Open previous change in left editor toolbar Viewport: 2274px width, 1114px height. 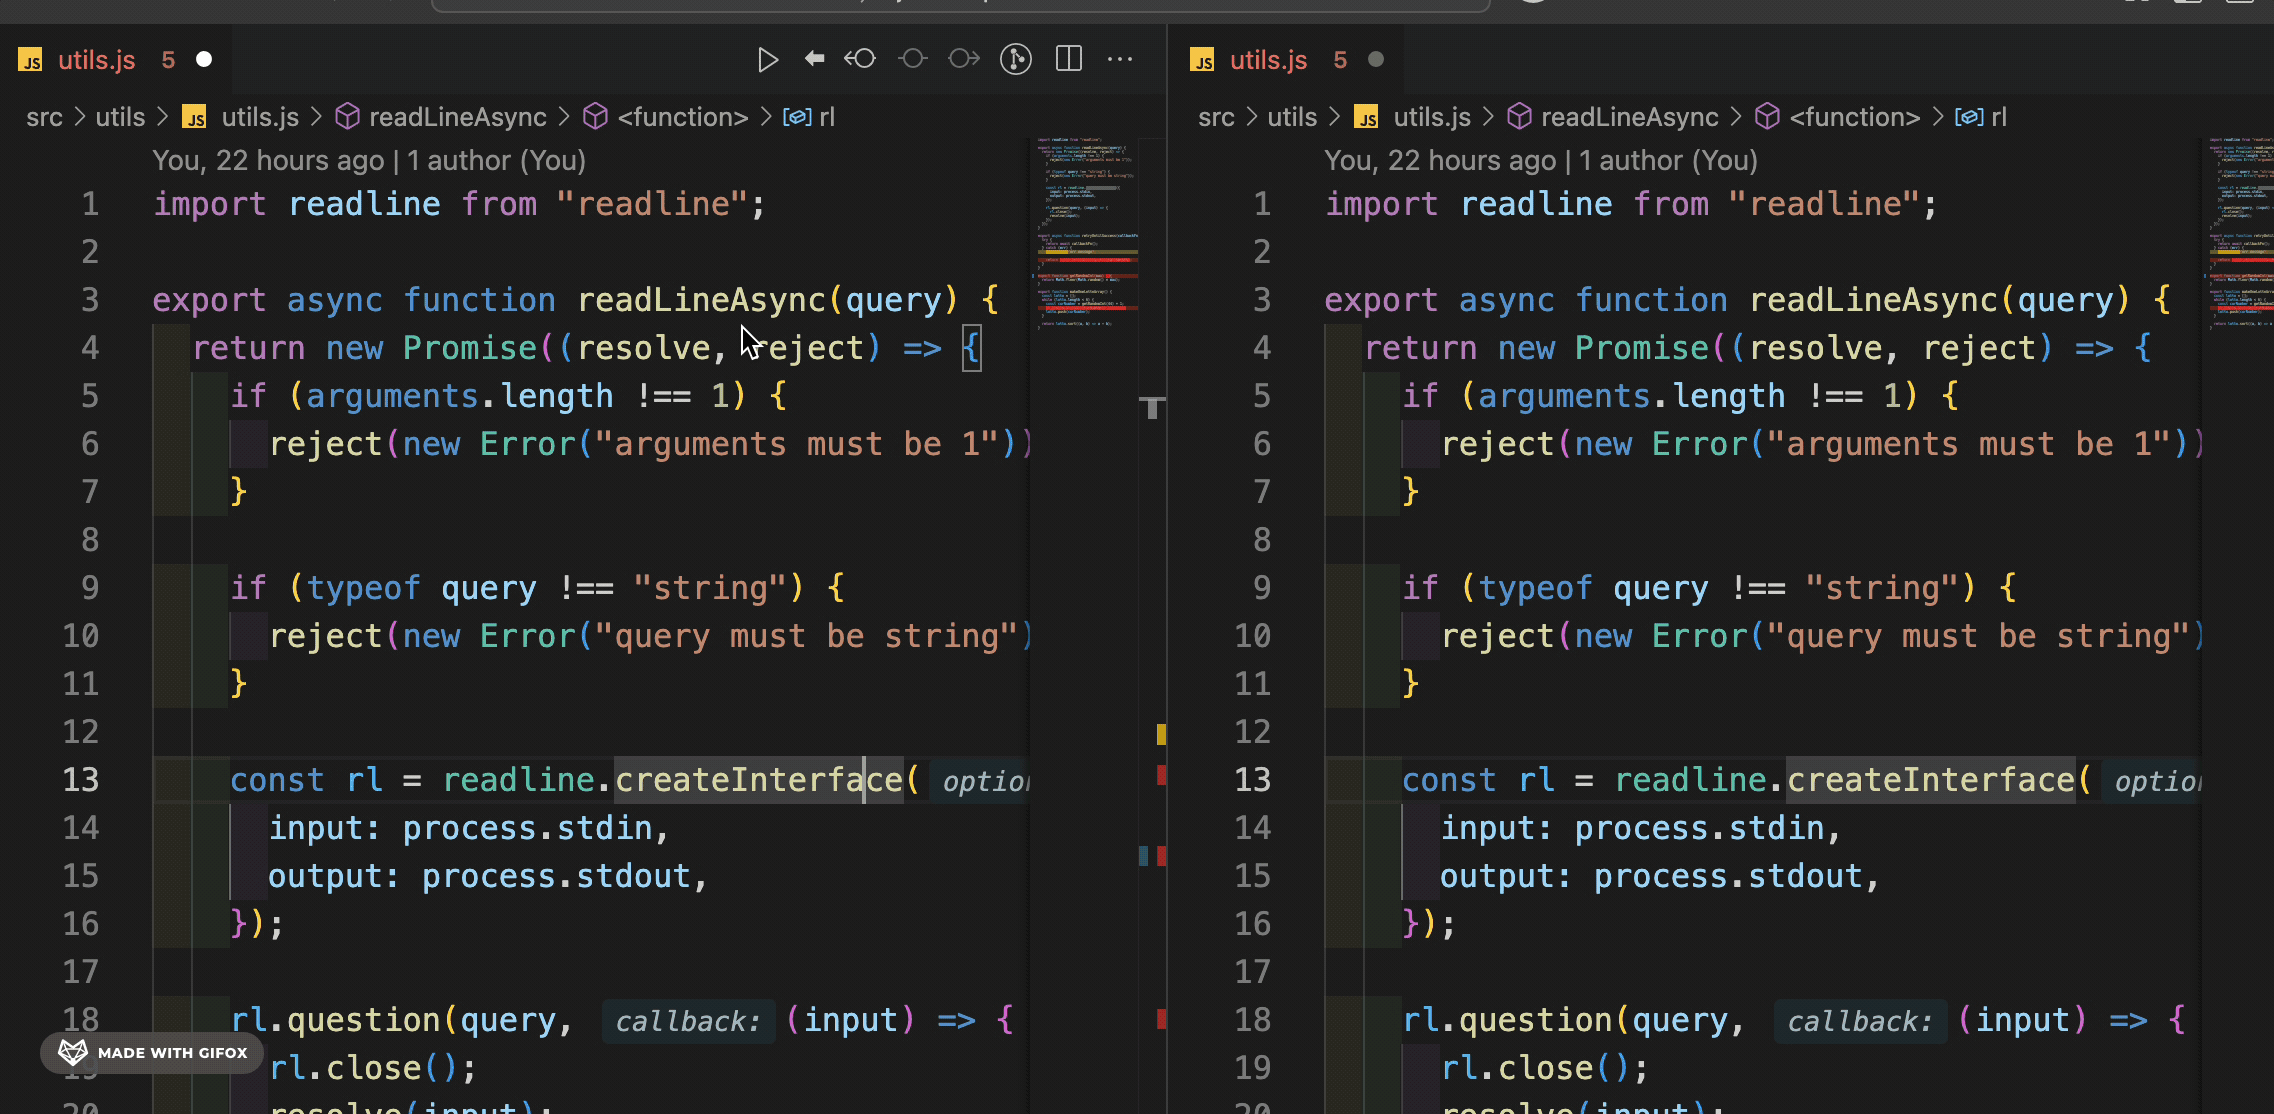point(860,59)
